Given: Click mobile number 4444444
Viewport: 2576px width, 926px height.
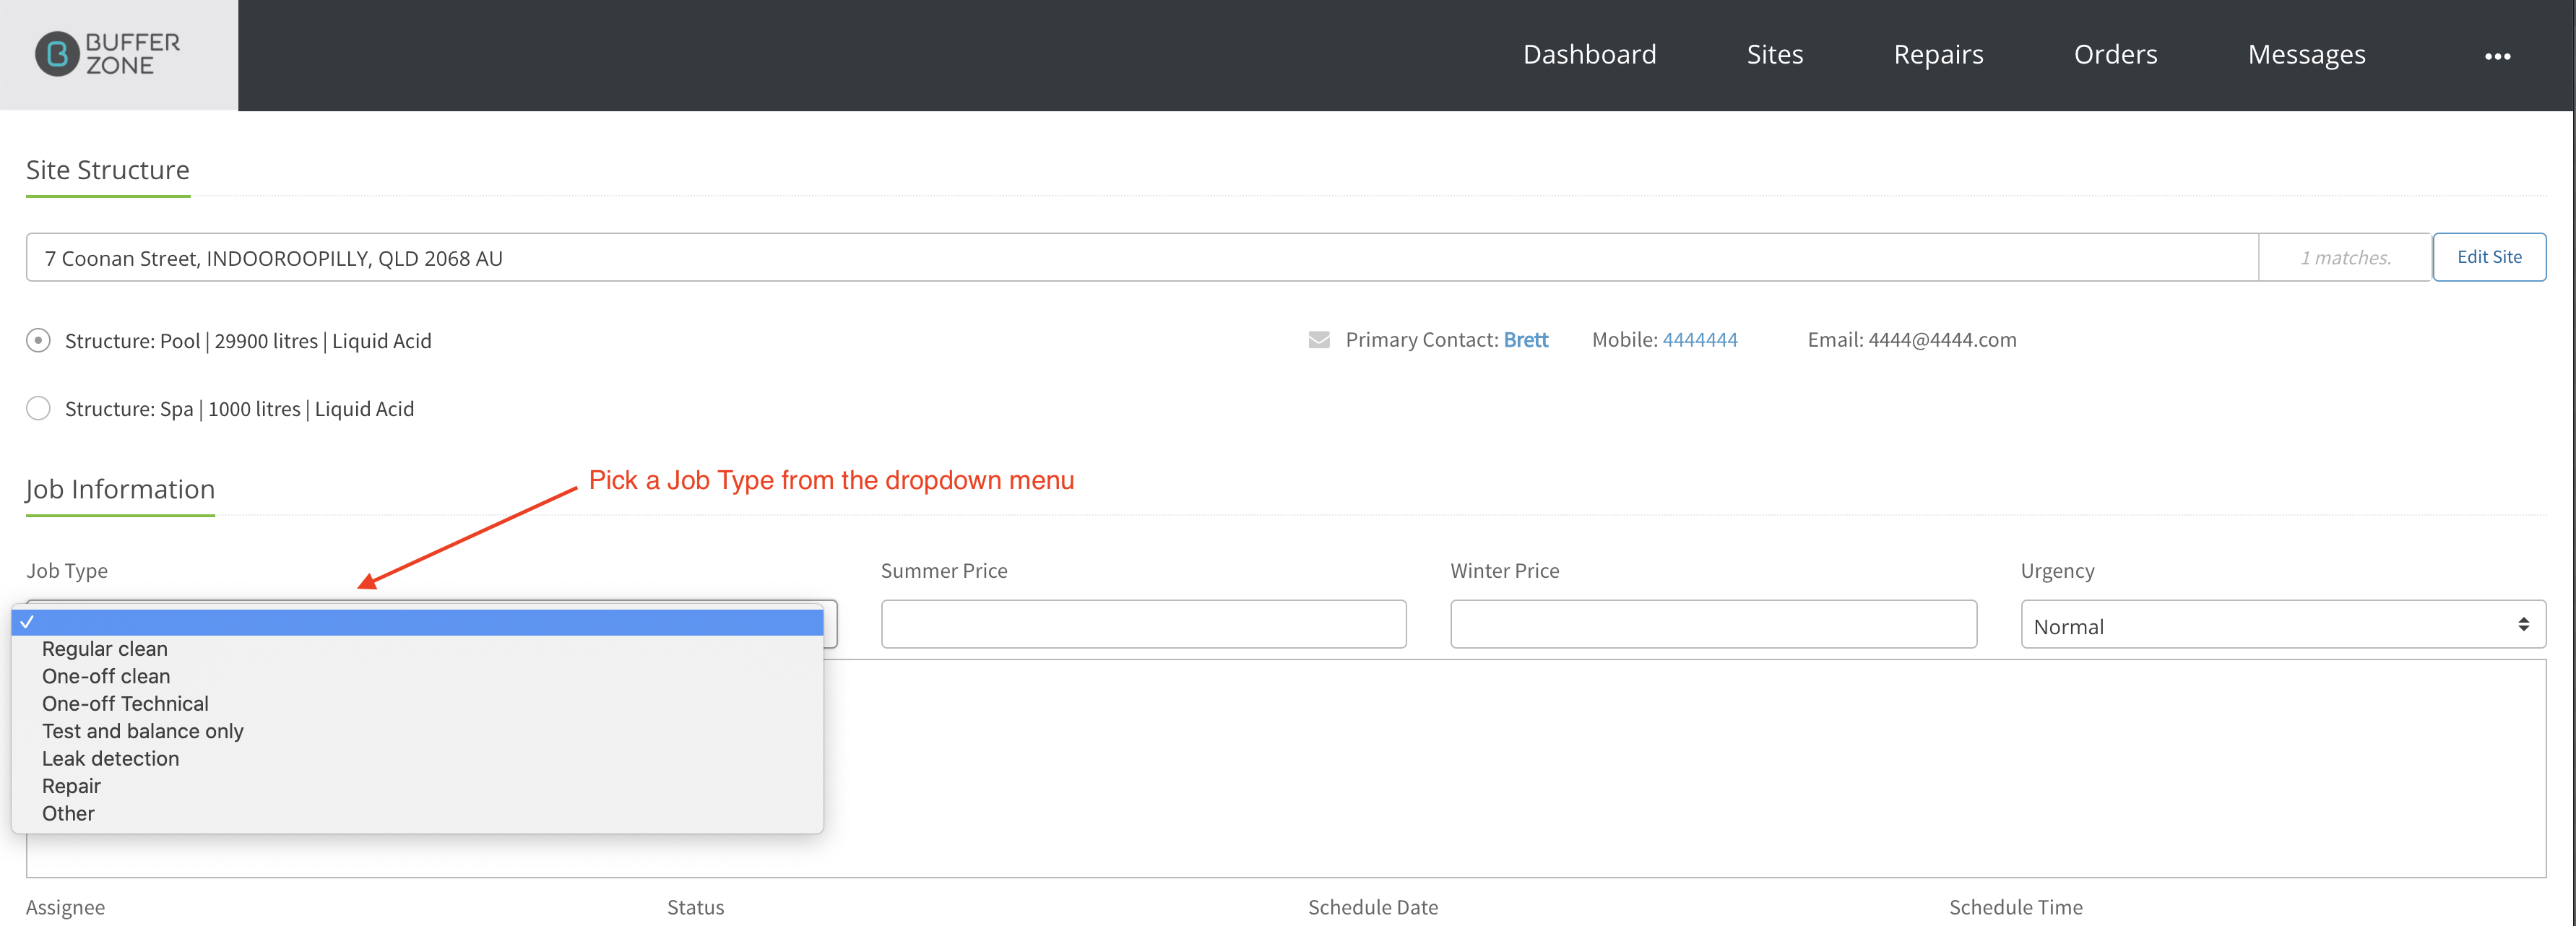Looking at the screenshot, I should tap(1699, 340).
